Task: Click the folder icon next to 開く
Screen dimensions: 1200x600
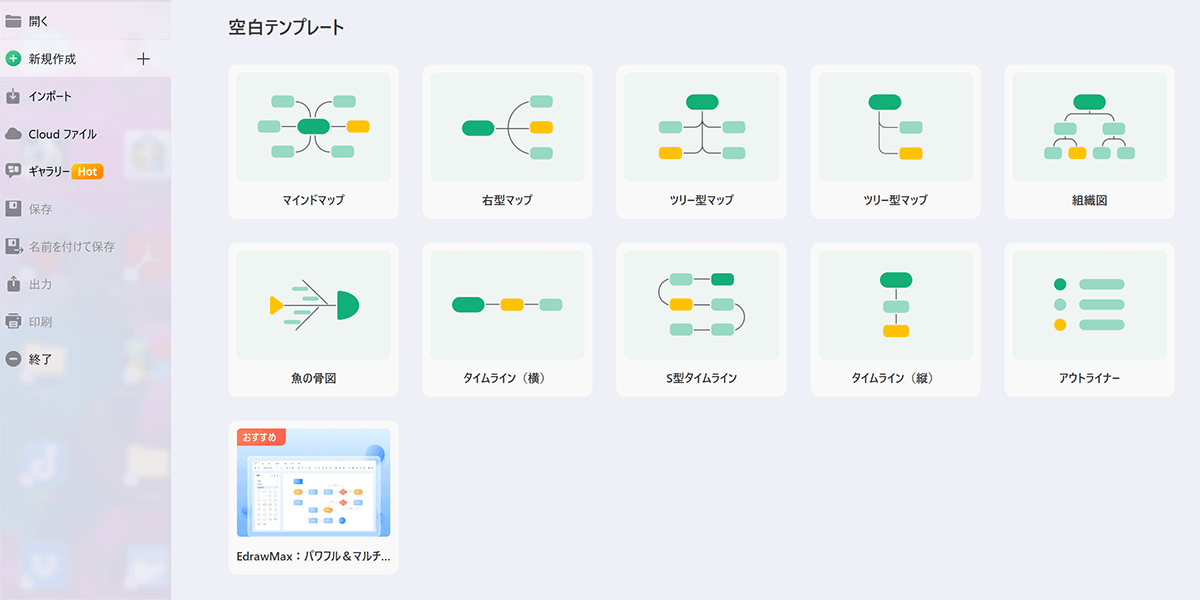Action: [x=13, y=21]
